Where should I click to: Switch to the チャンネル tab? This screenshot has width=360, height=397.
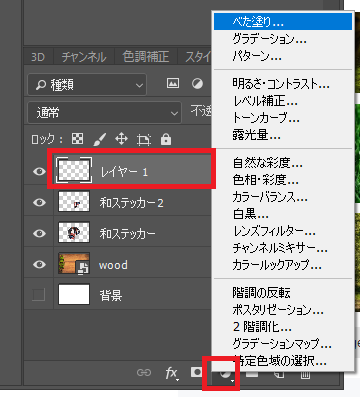[84, 57]
